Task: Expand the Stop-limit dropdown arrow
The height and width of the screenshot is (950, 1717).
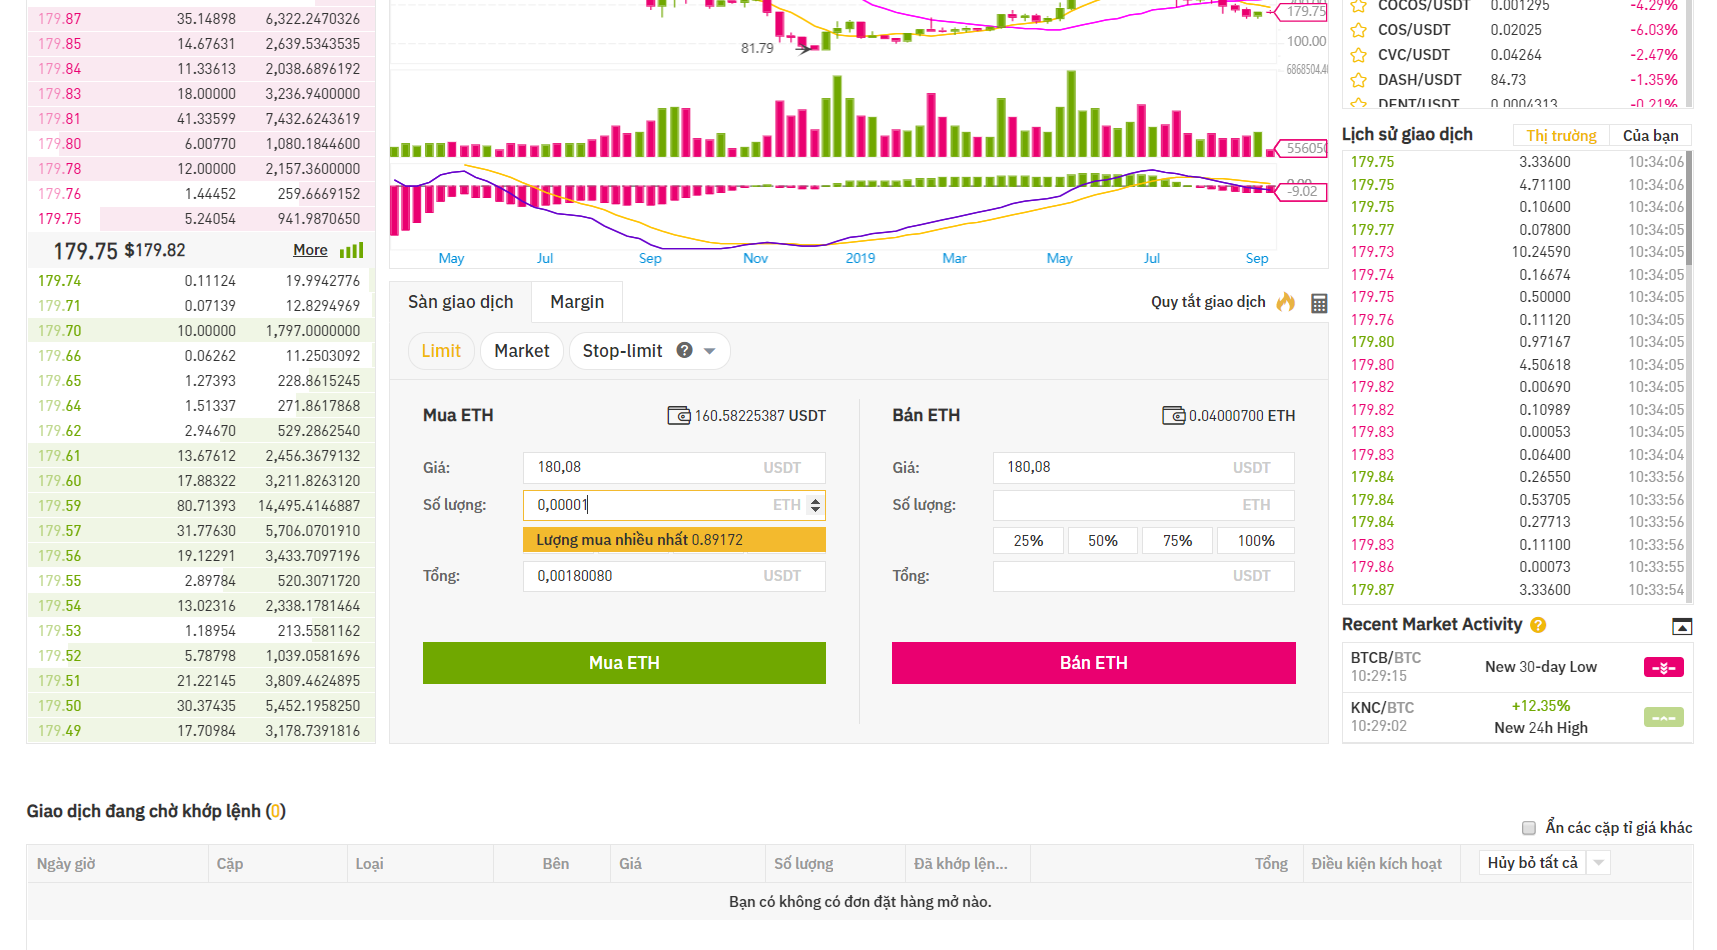Action: pyautogui.click(x=710, y=351)
